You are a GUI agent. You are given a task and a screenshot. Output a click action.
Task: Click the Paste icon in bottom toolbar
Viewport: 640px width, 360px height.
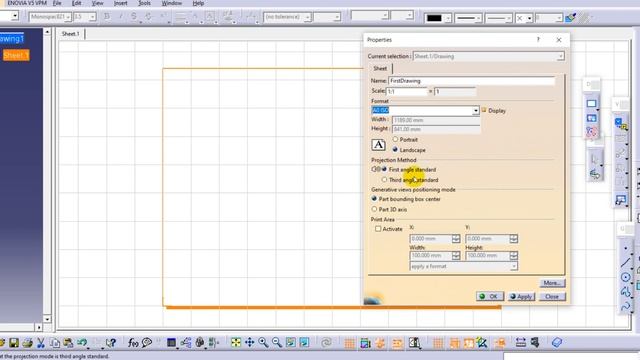click(x=68, y=342)
